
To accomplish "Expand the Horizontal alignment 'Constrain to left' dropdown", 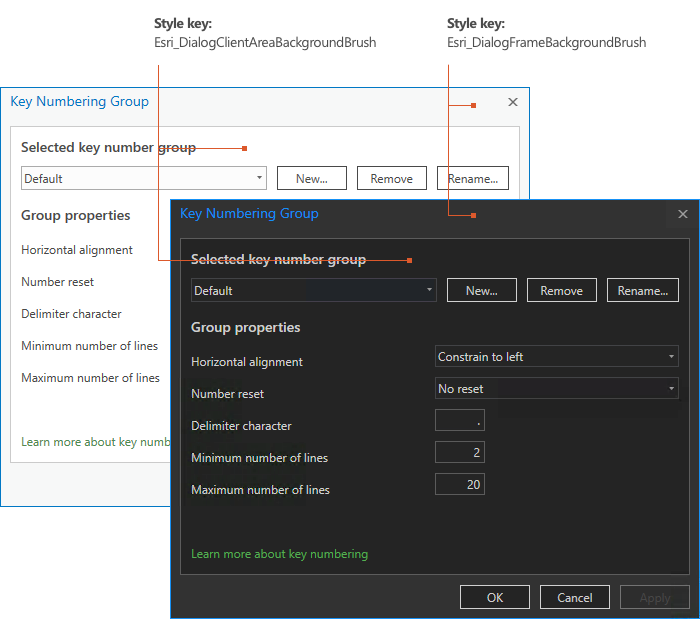I will [557, 357].
